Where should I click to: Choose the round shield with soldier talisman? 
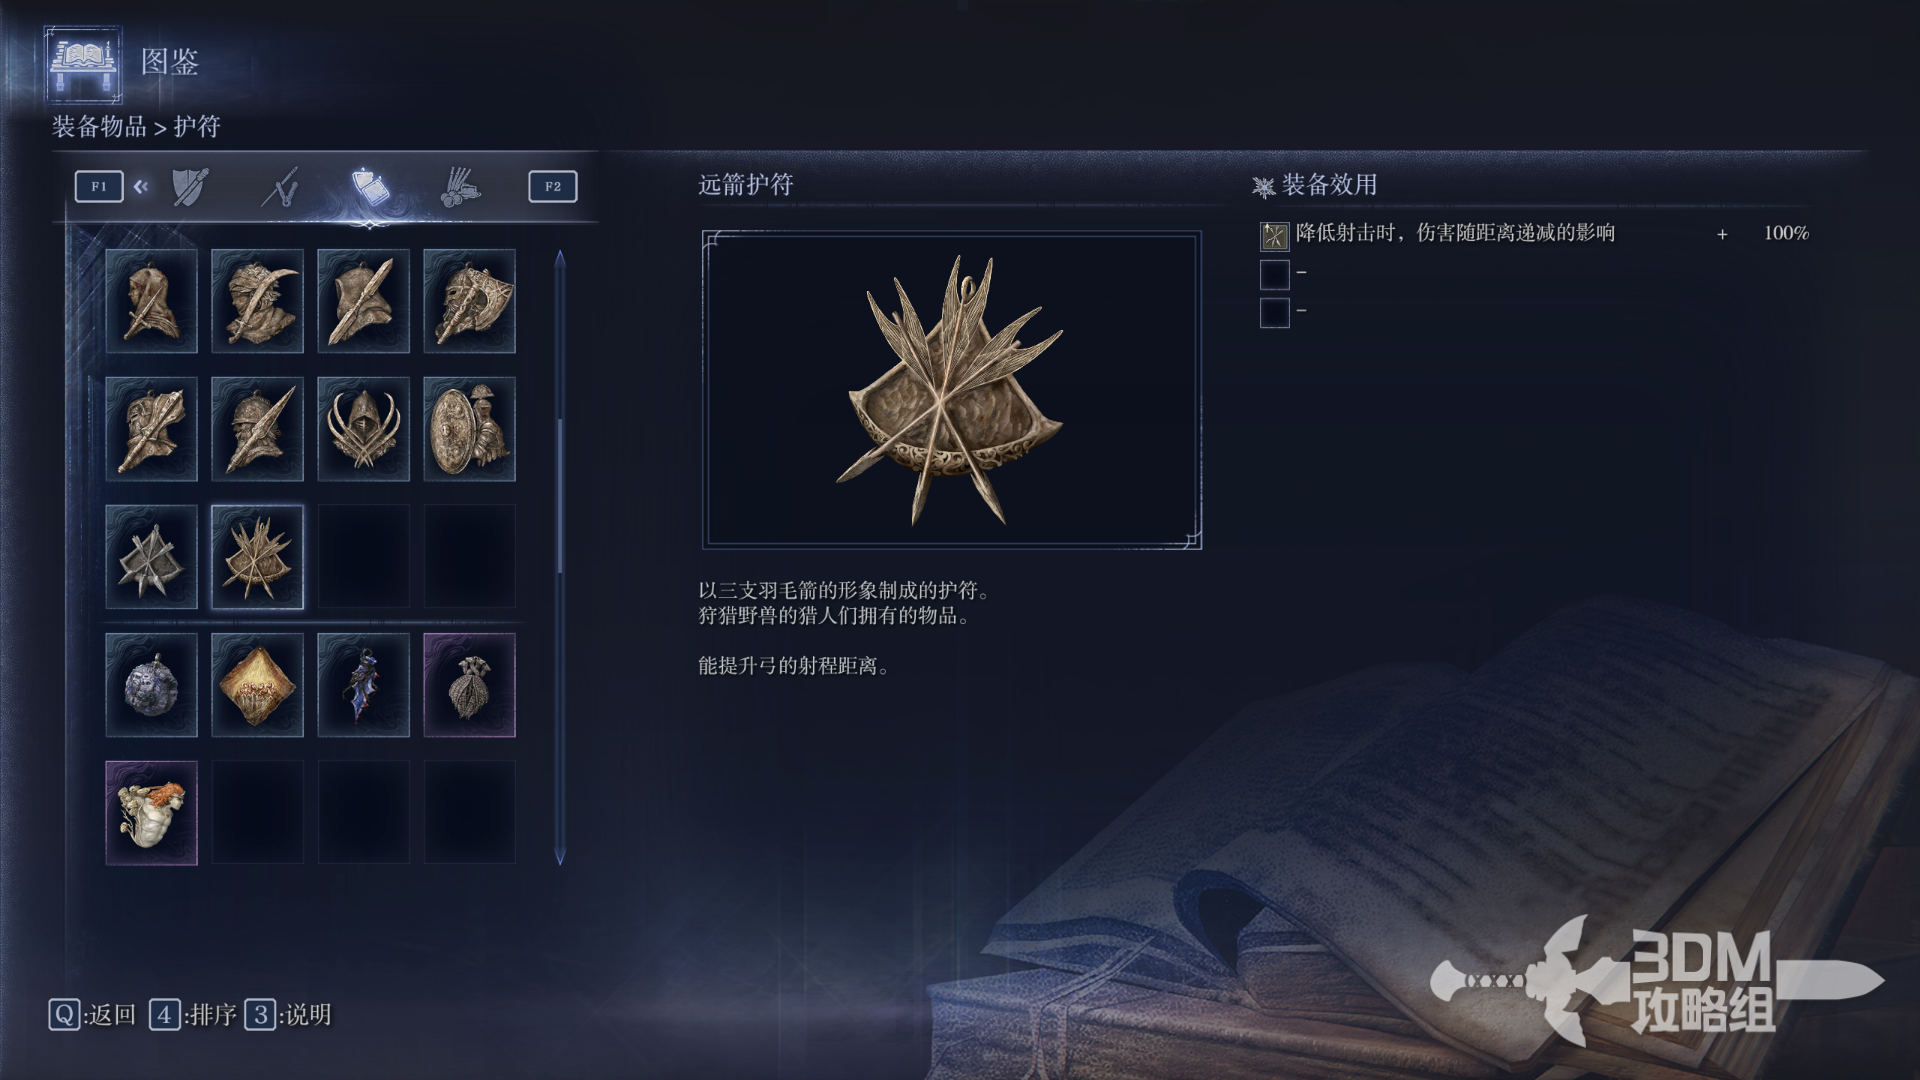point(469,429)
